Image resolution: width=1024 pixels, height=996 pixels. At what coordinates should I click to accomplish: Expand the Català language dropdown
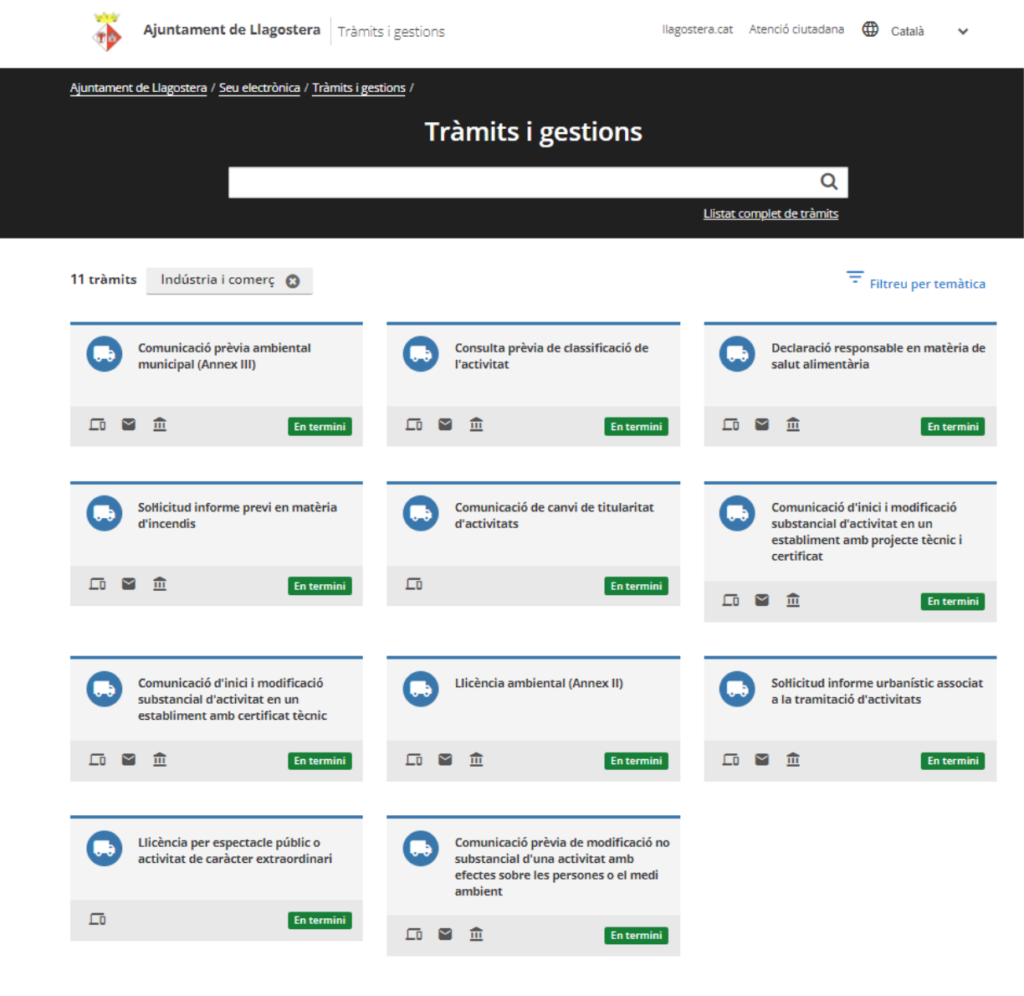tap(962, 31)
